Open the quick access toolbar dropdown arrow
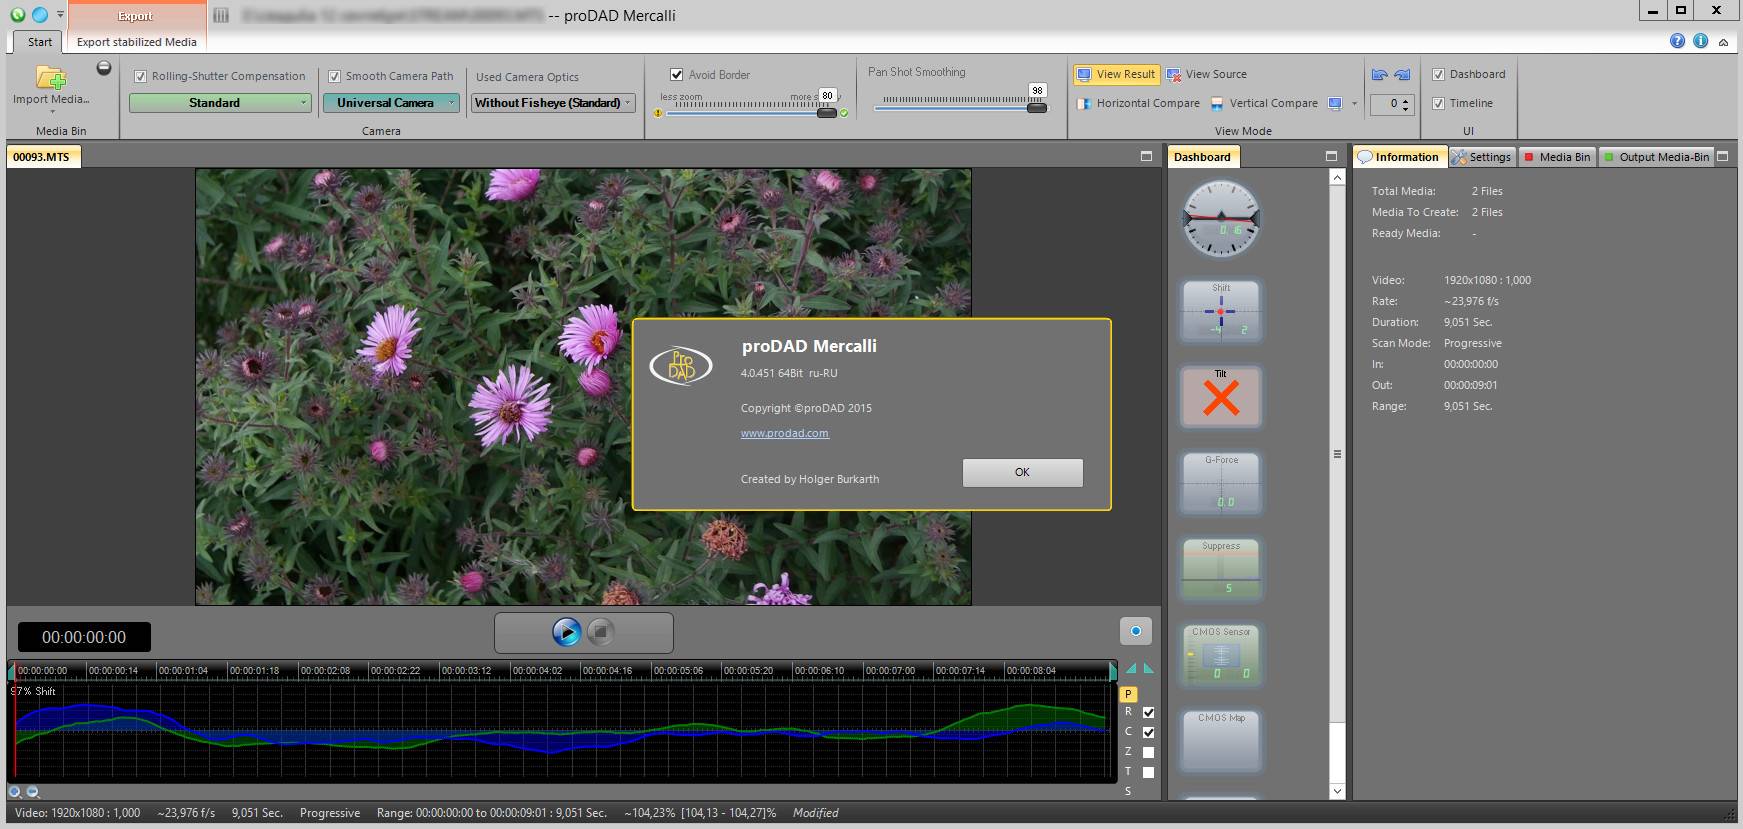 60,14
